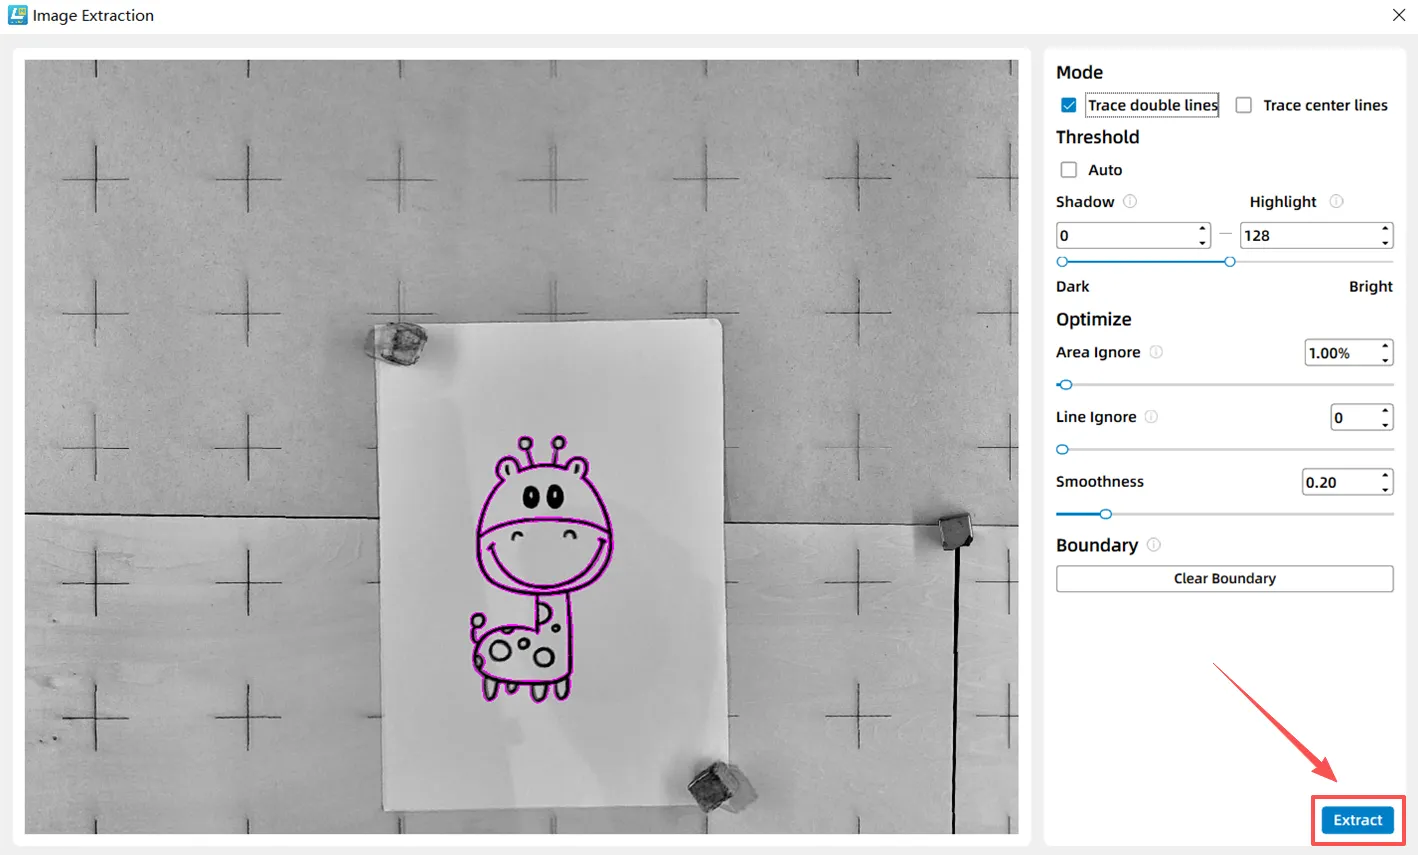Decrease Smoothness value with down arrow

pyautogui.click(x=1385, y=489)
